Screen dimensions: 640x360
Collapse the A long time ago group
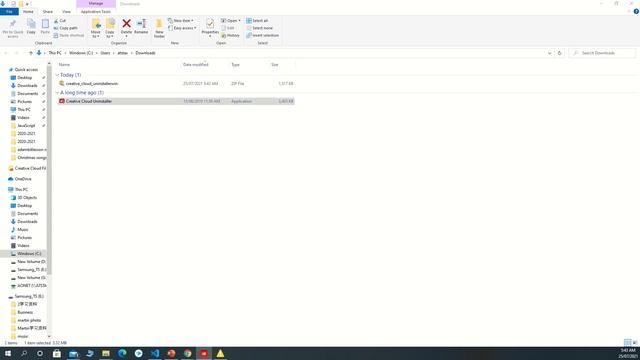pos(57,93)
